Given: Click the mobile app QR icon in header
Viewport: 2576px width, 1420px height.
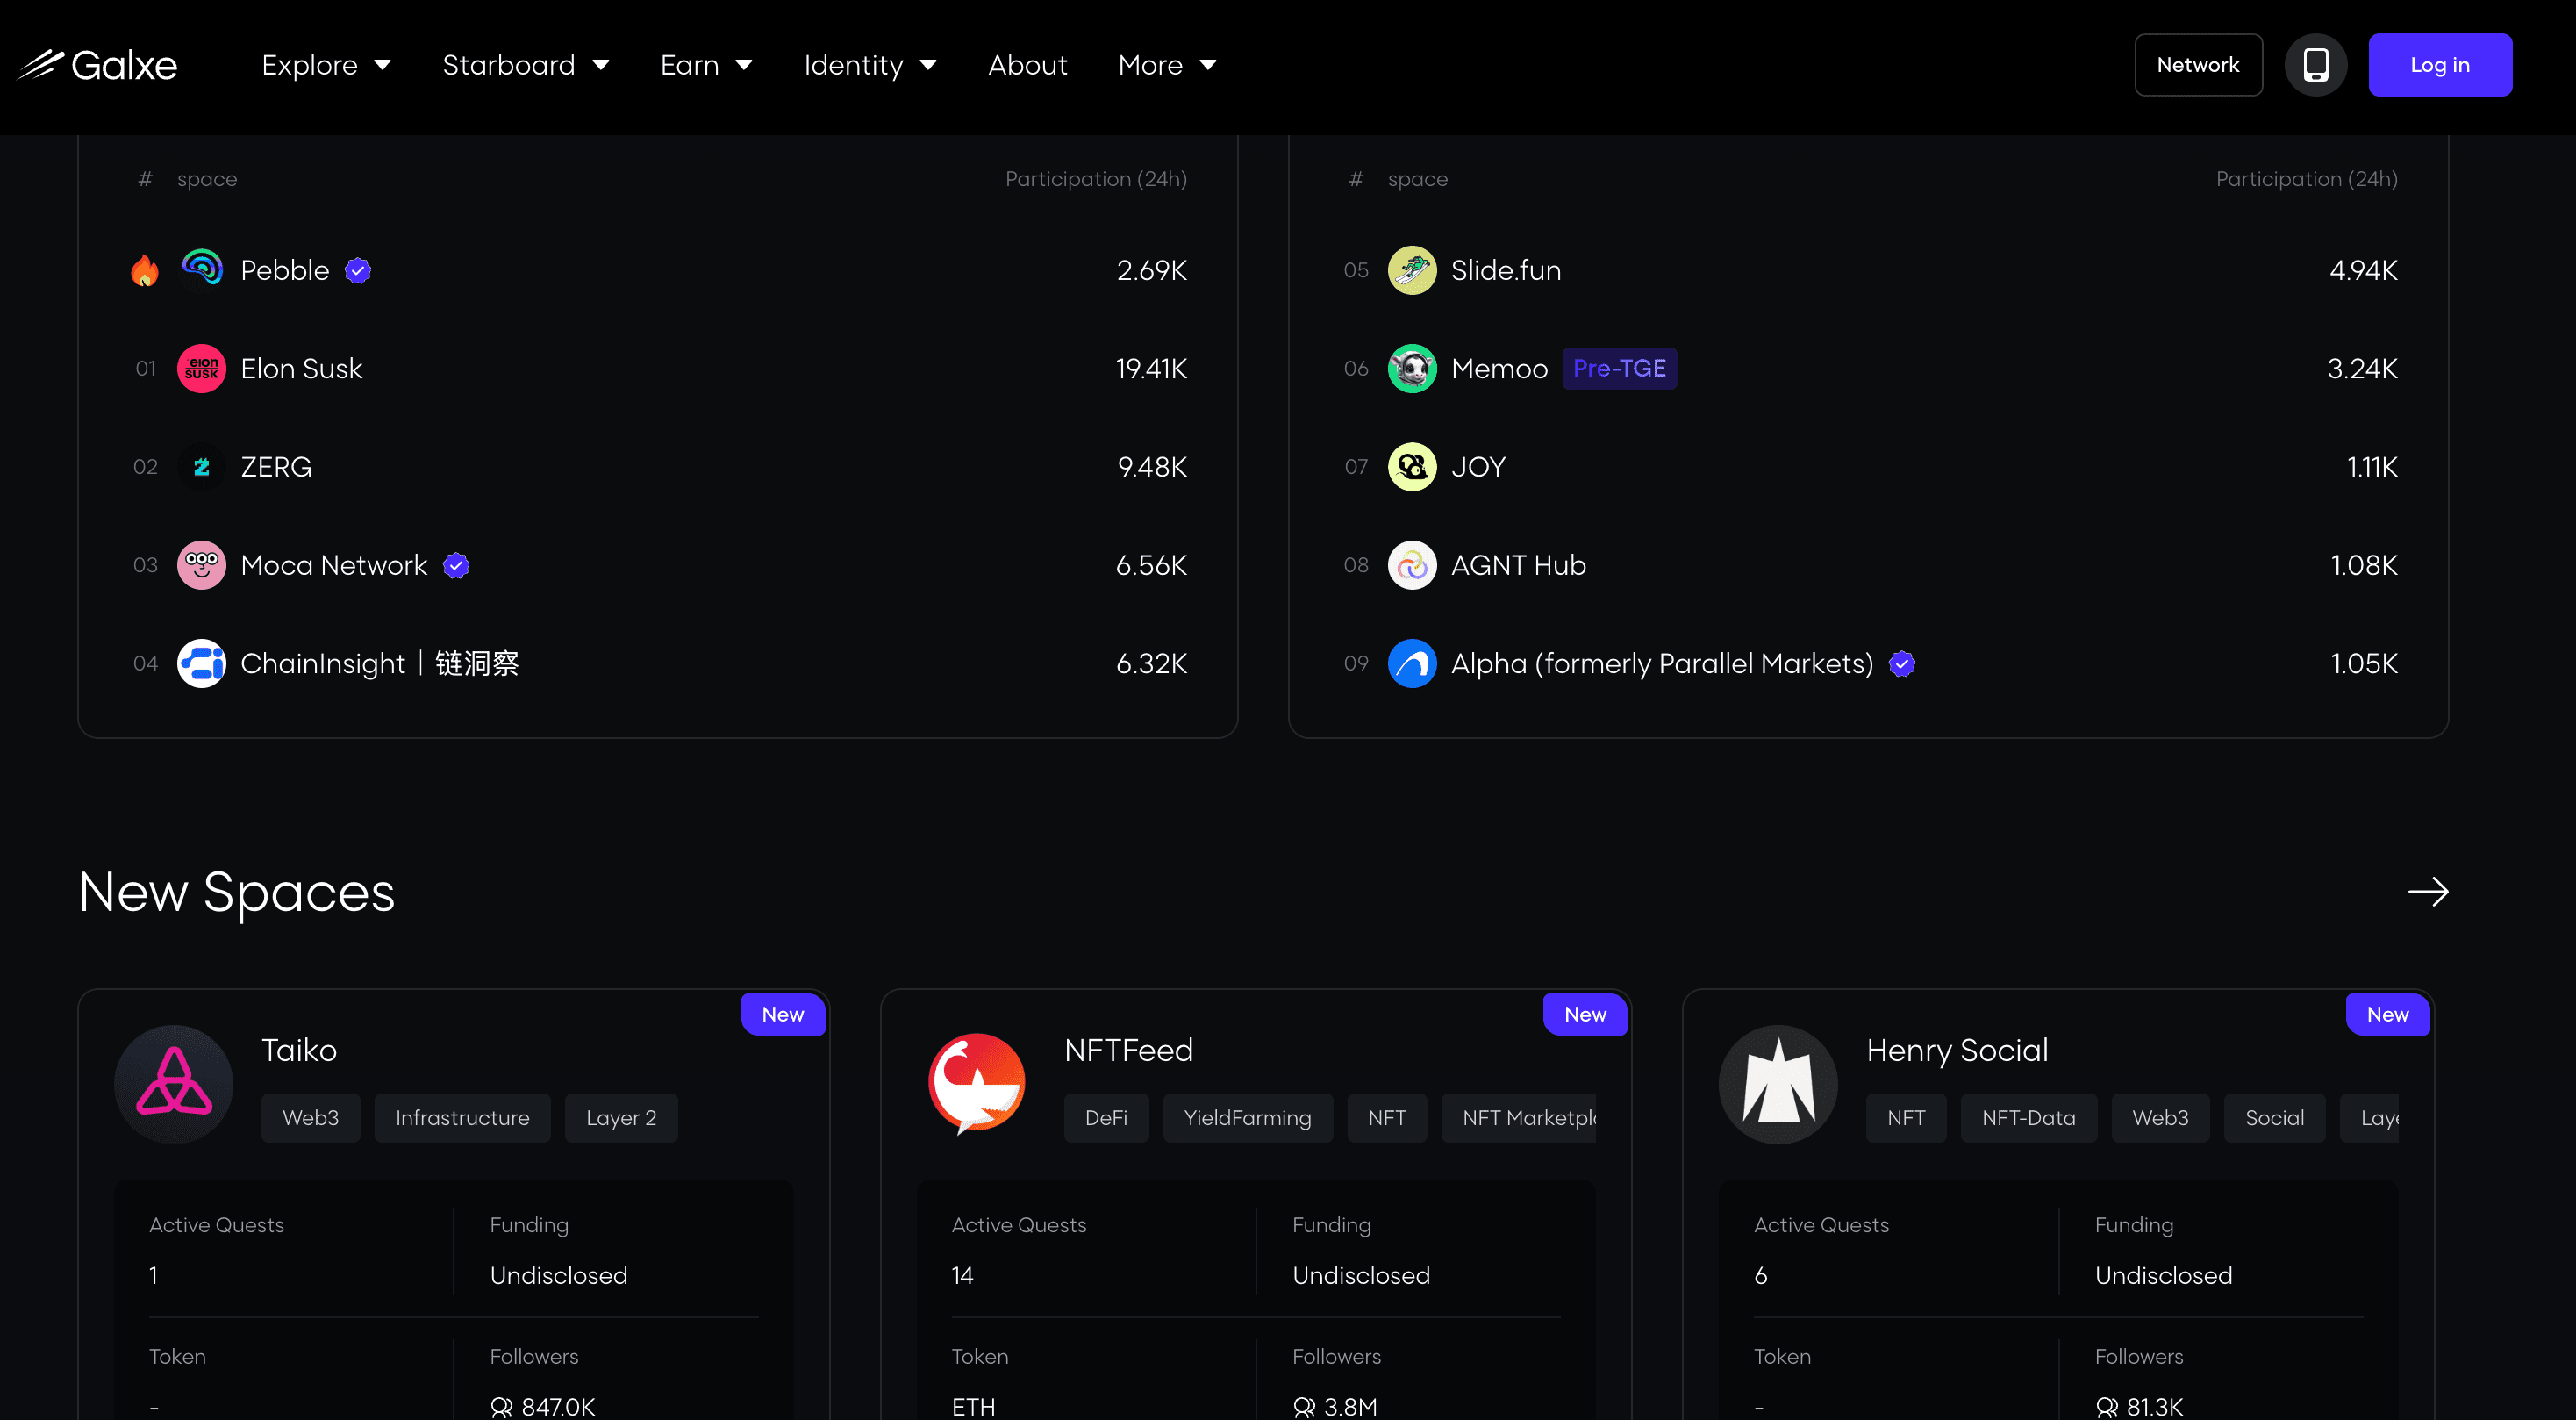Looking at the screenshot, I should tap(2316, 64).
